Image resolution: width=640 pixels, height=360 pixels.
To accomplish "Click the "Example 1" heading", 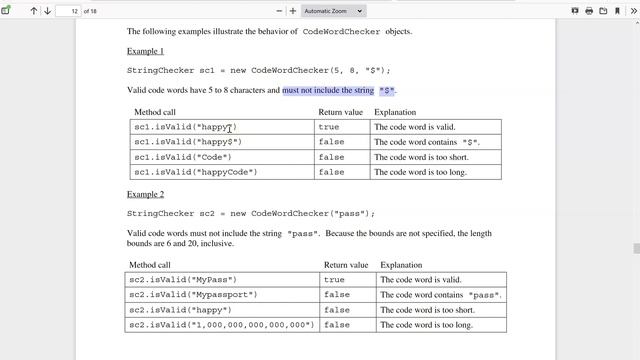I will click(x=145, y=51).
